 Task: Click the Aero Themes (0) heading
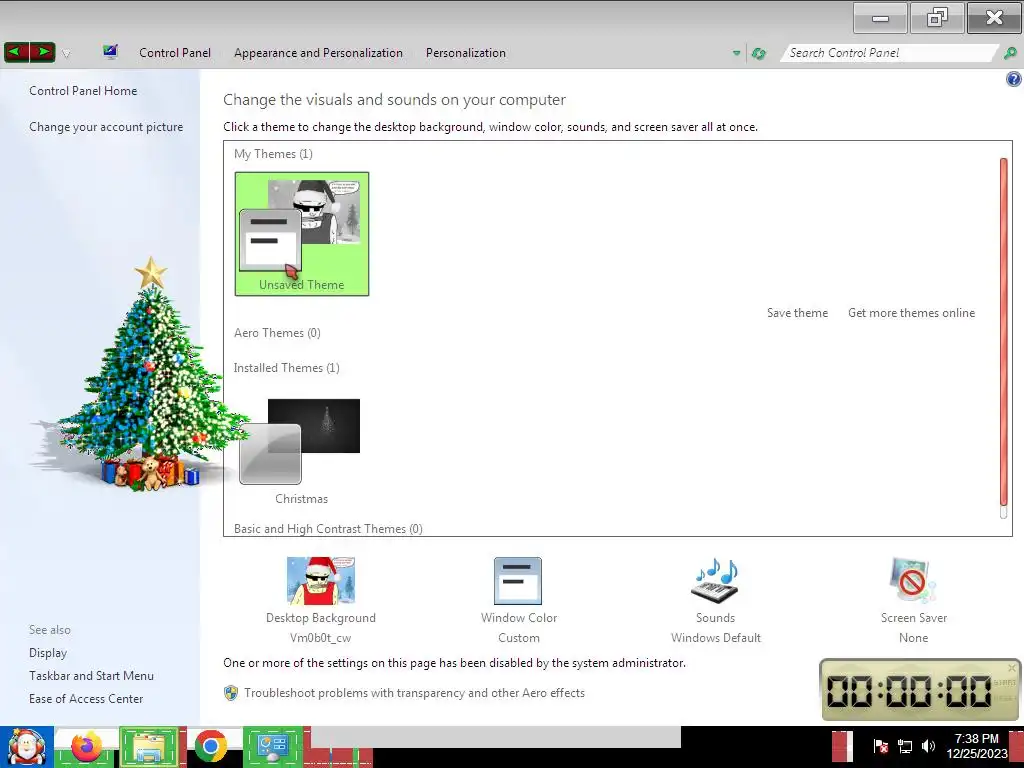tap(277, 333)
